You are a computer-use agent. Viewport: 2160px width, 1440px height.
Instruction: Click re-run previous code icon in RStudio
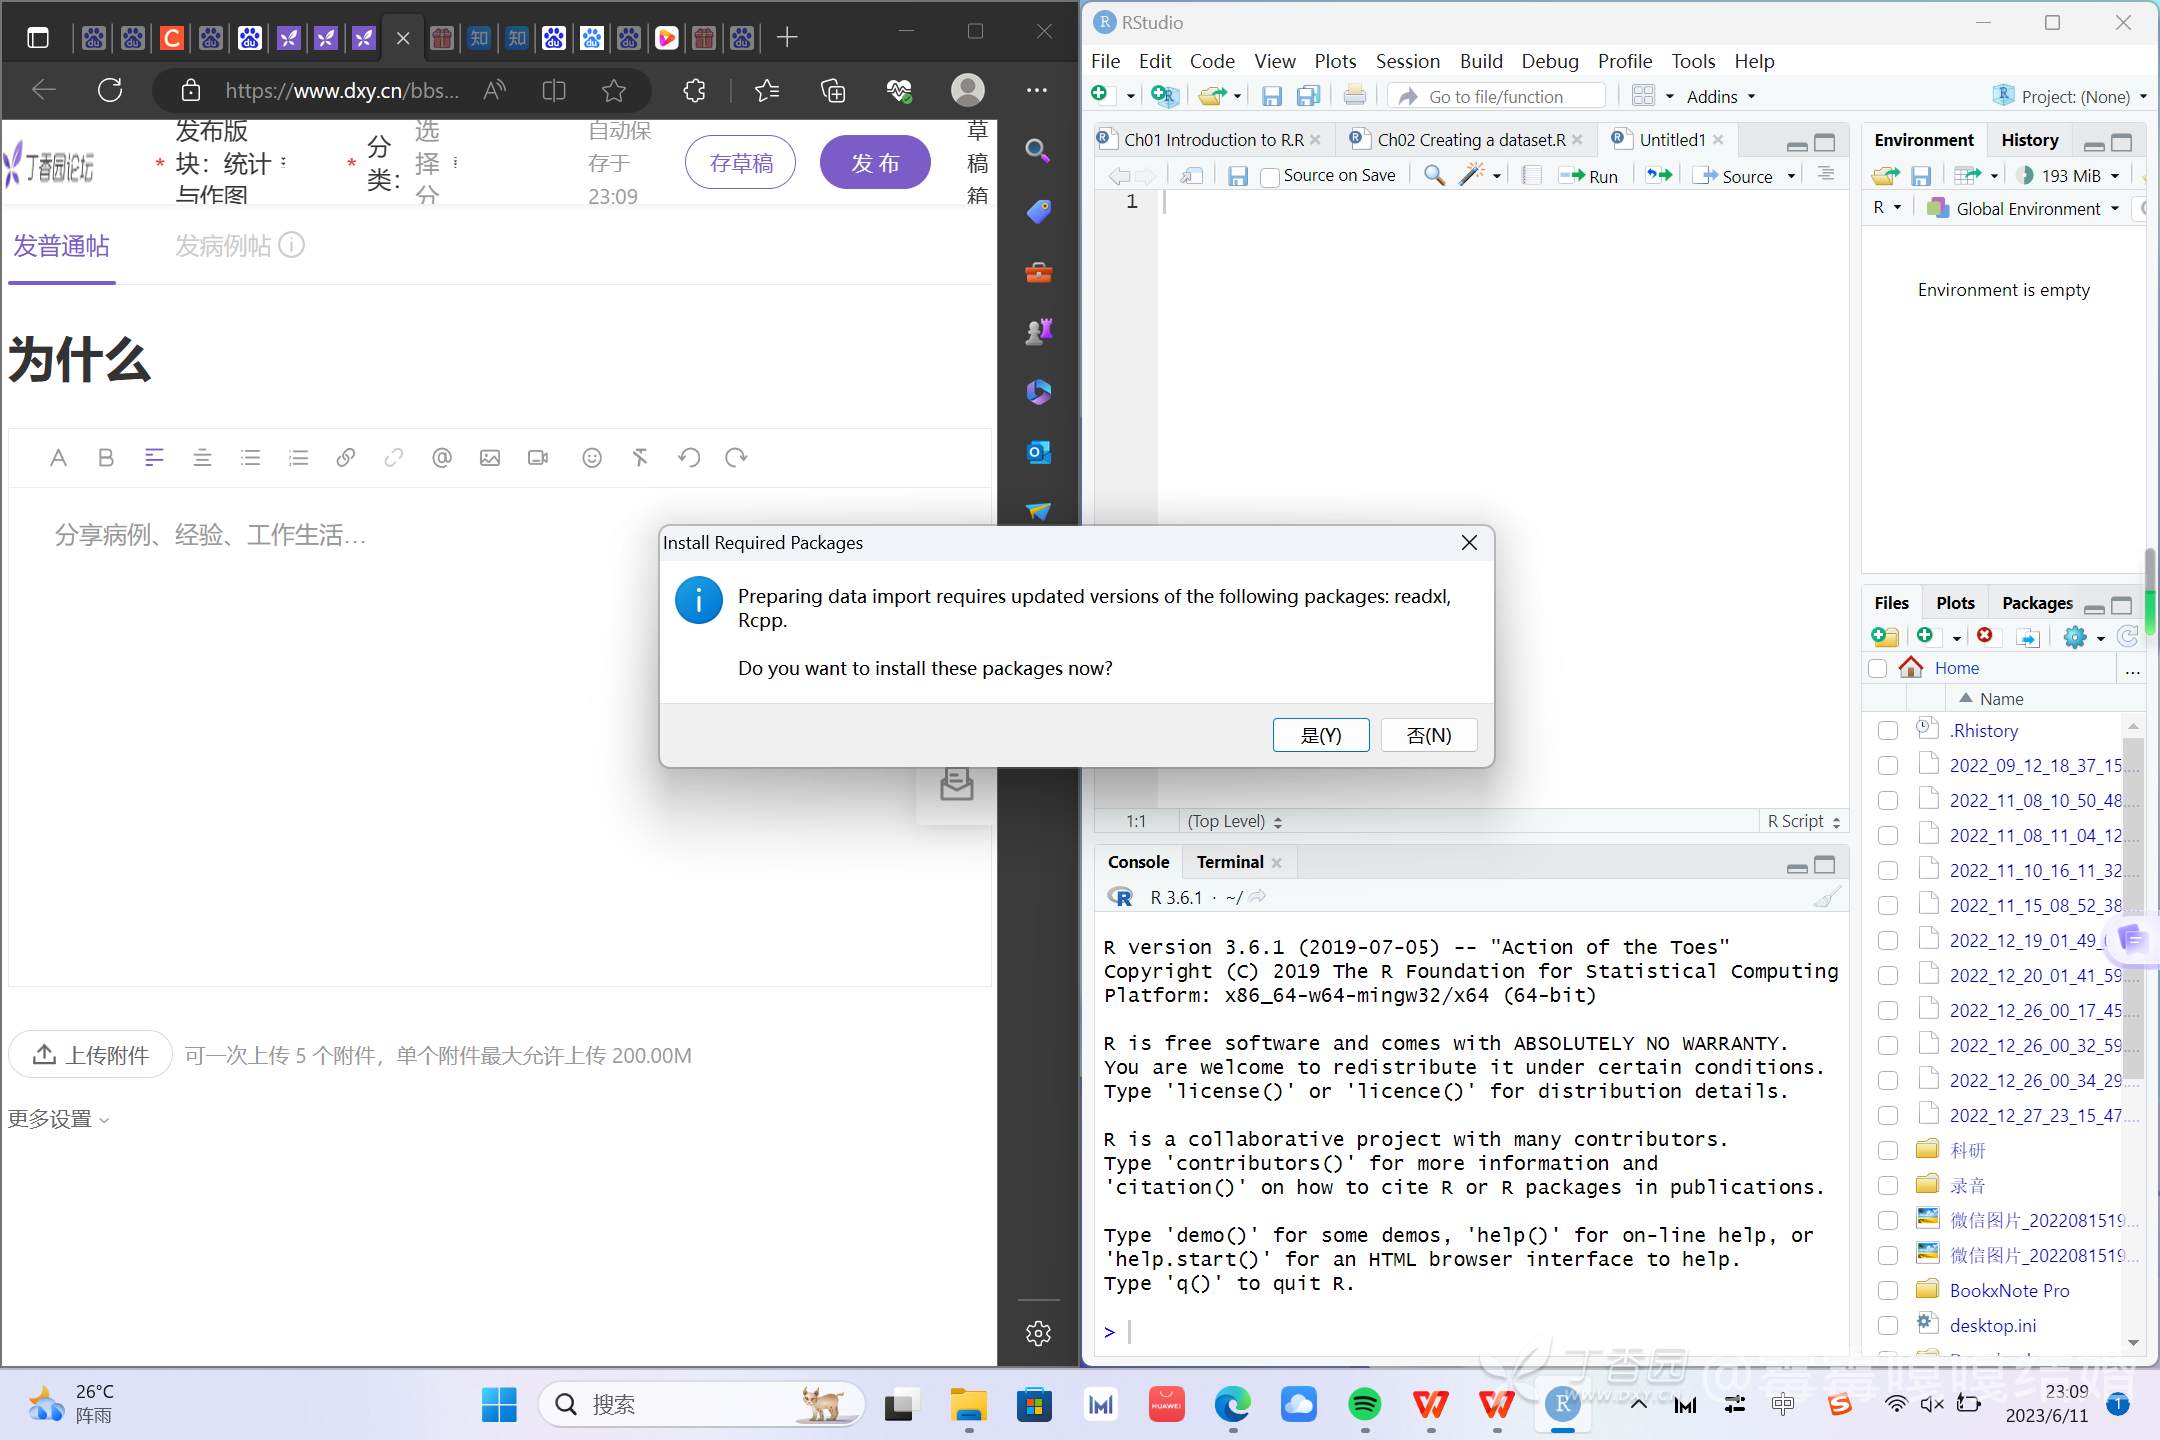(1659, 176)
